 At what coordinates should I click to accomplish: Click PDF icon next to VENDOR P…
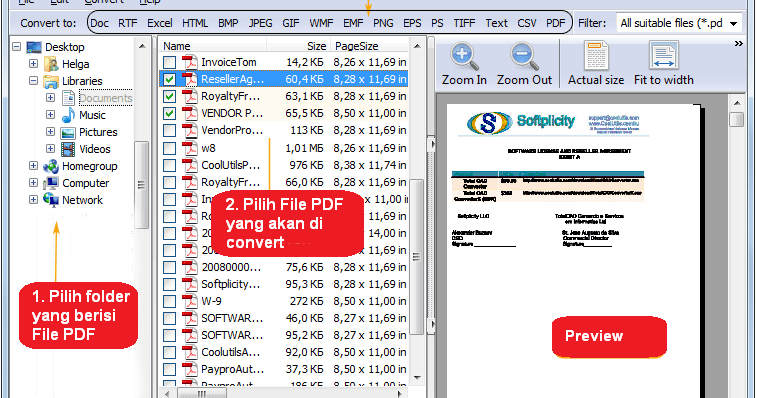(x=190, y=114)
